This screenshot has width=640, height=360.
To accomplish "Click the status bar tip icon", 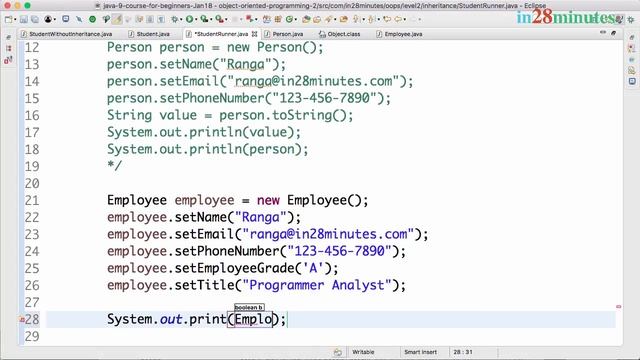I will [x=338, y=352].
